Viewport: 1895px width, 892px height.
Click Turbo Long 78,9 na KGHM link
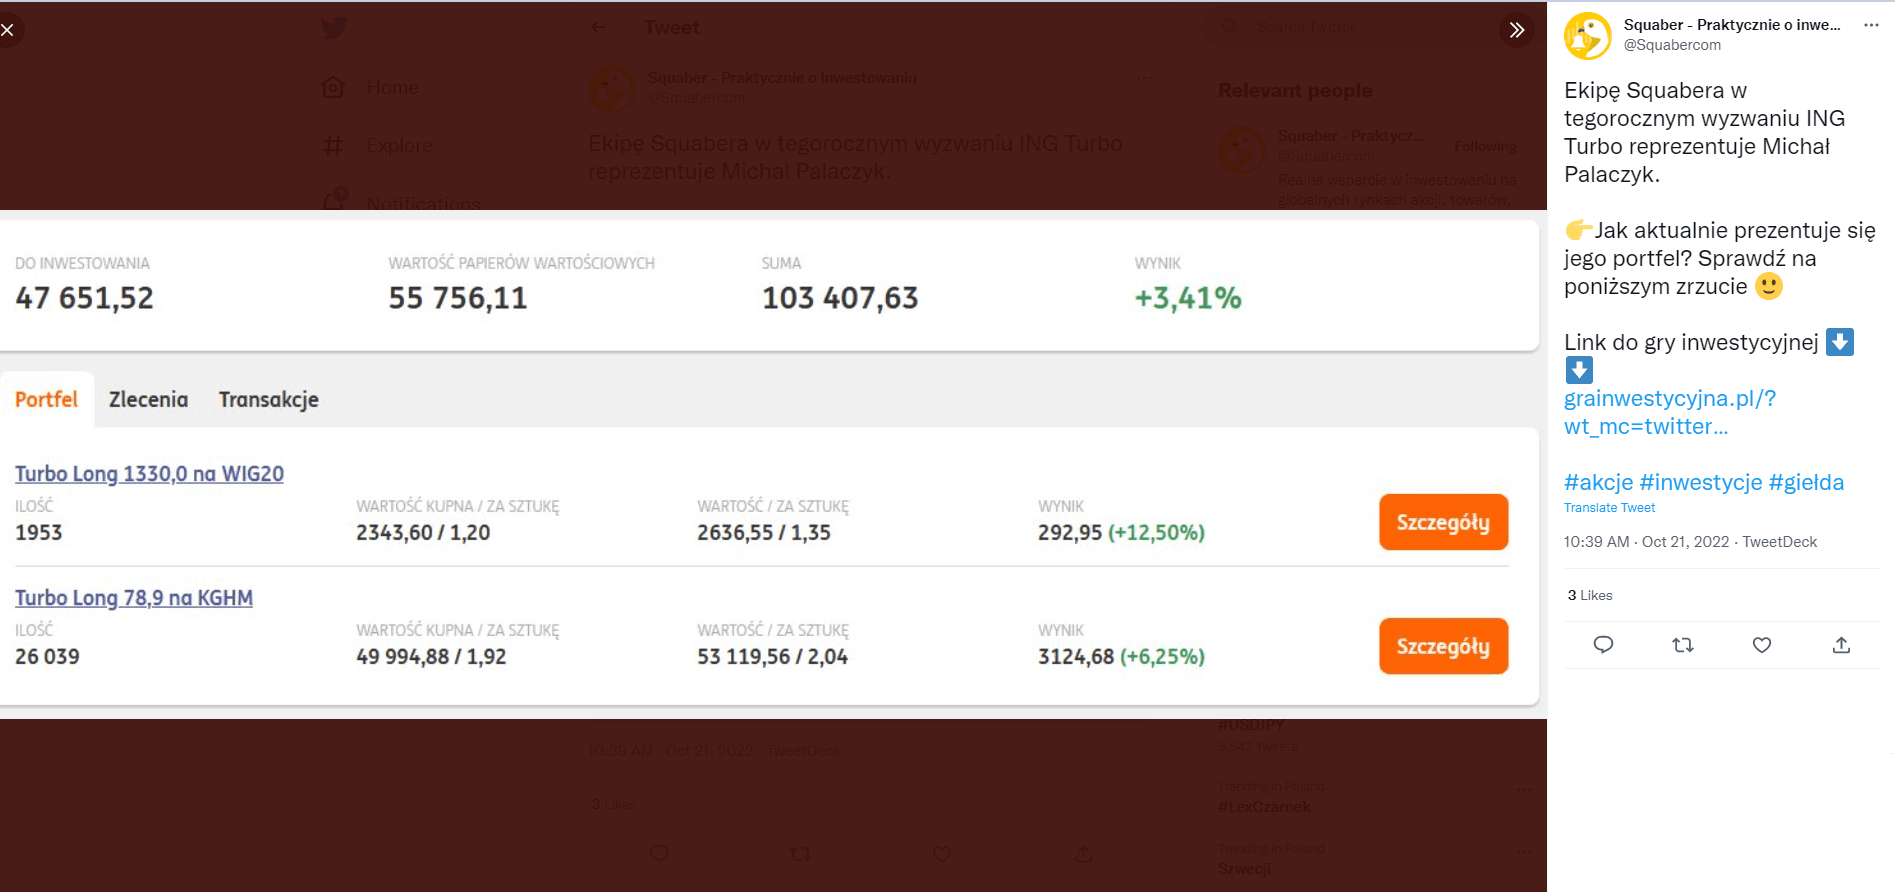[x=134, y=598]
